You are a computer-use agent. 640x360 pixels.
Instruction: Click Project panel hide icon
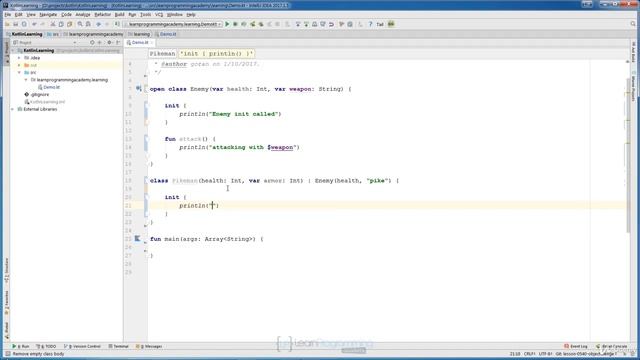(x=118, y=42)
